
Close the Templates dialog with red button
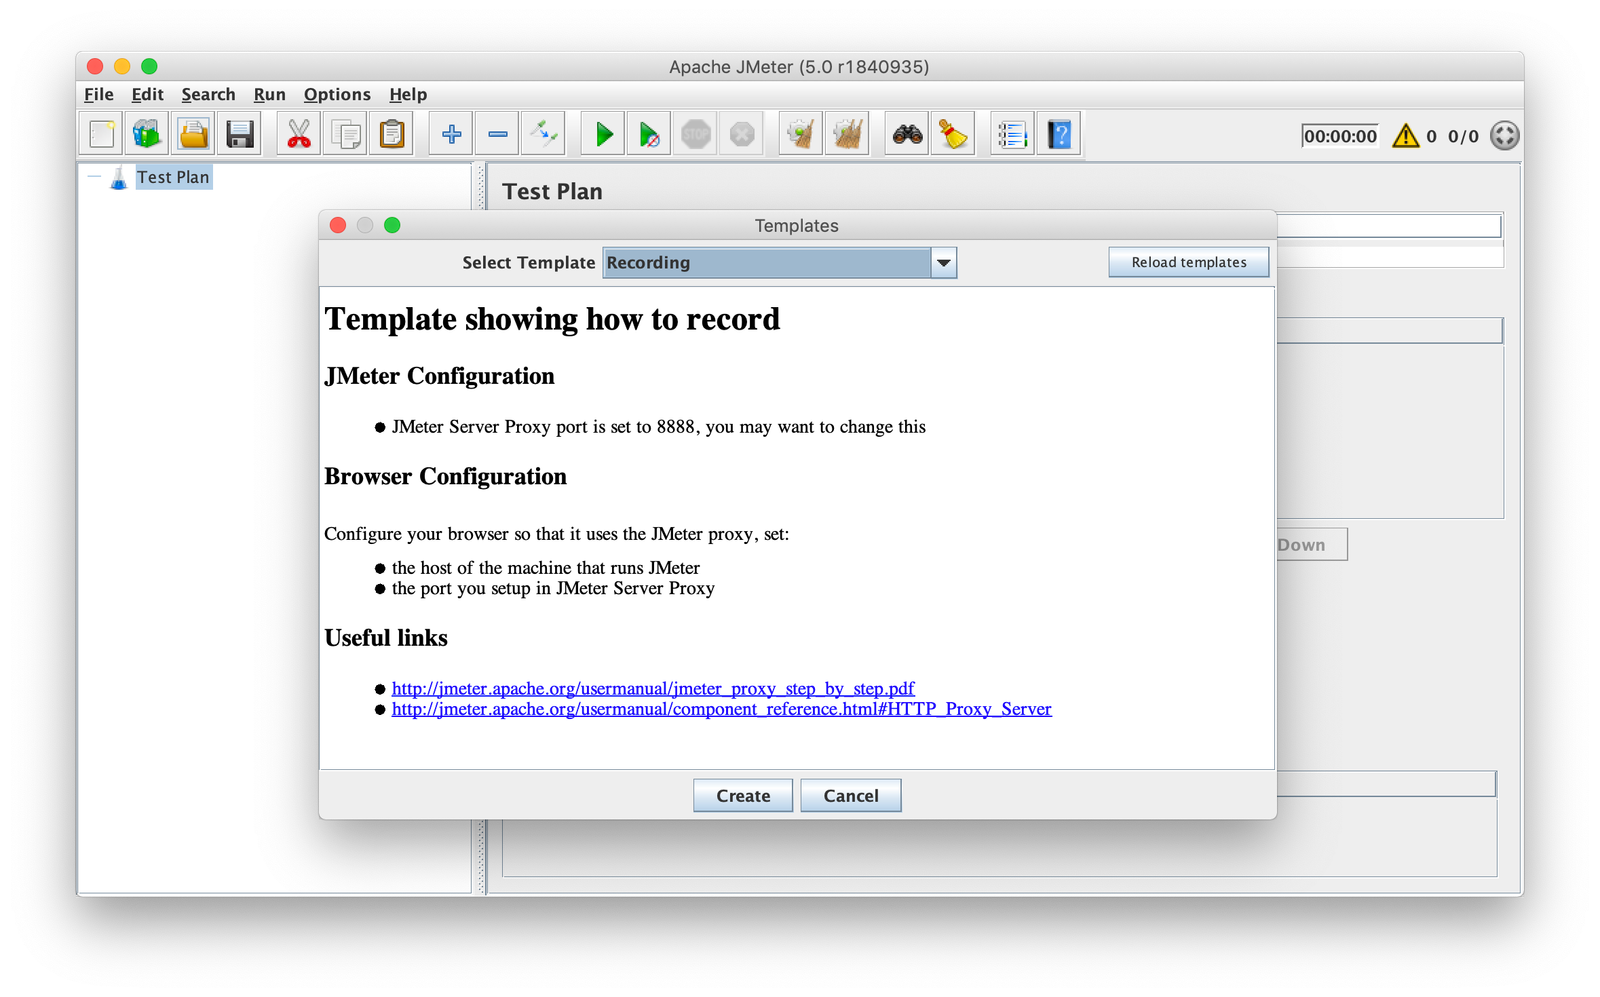pyautogui.click(x=338, y=225)
